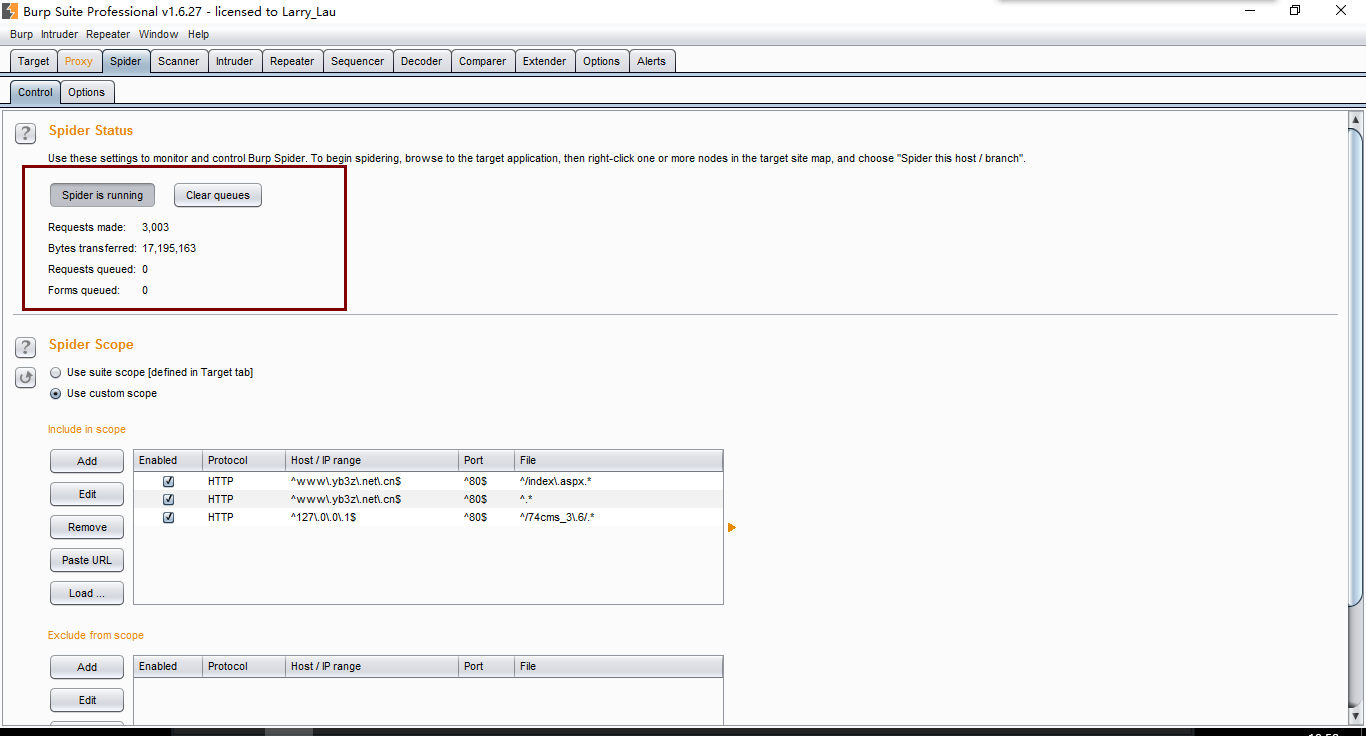Image resolution: width=1366 pixels, height=736 pixels.
Task: Open the Alerts tab
Action: tap(652, 61)
